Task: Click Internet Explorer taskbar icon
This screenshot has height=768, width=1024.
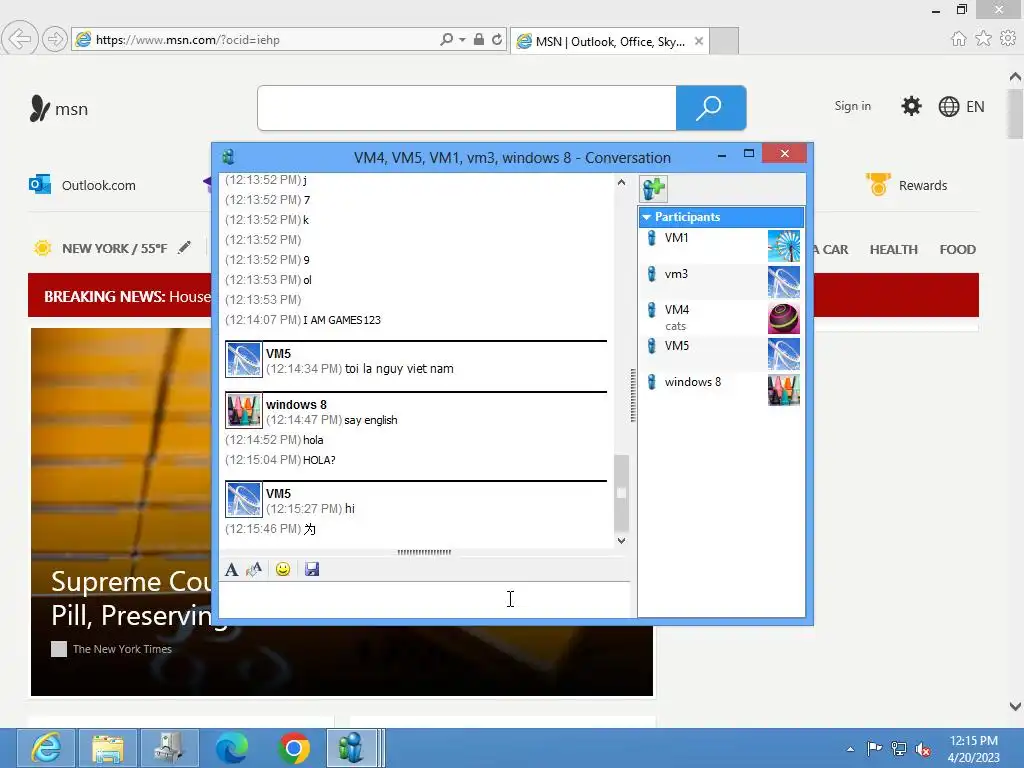Action: 46,748
